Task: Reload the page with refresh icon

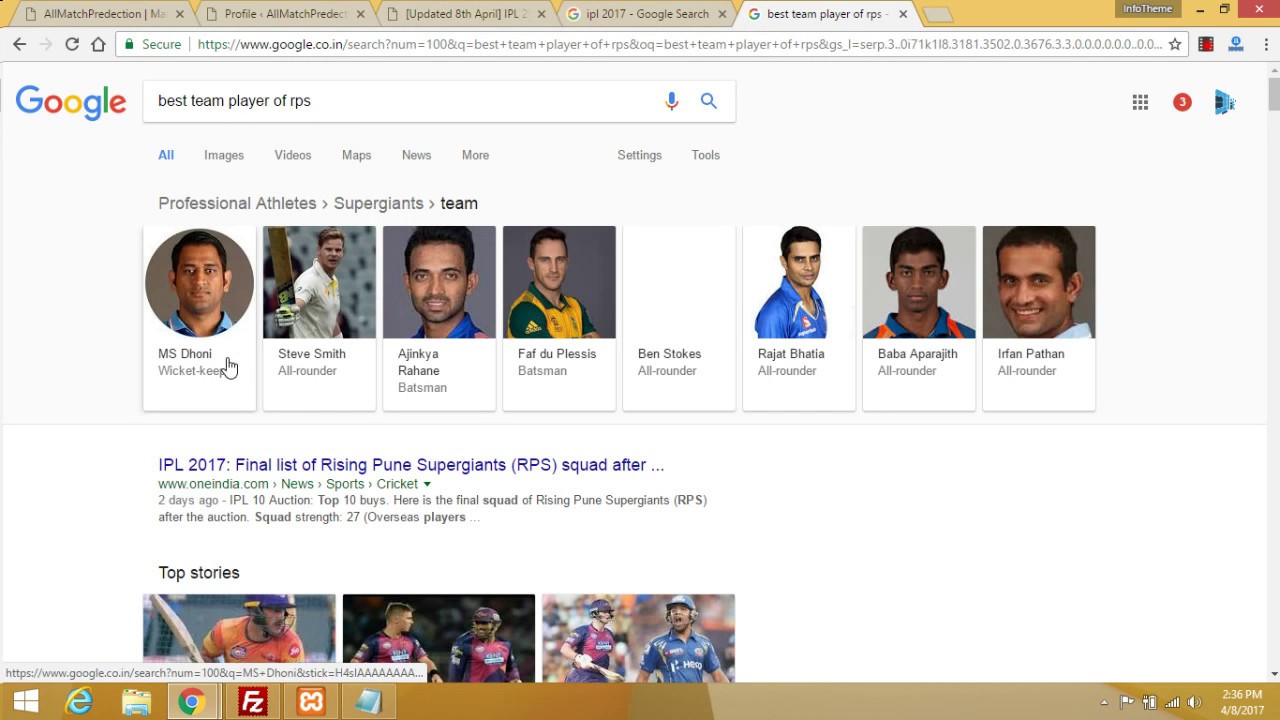Action: tap(72, 44)
